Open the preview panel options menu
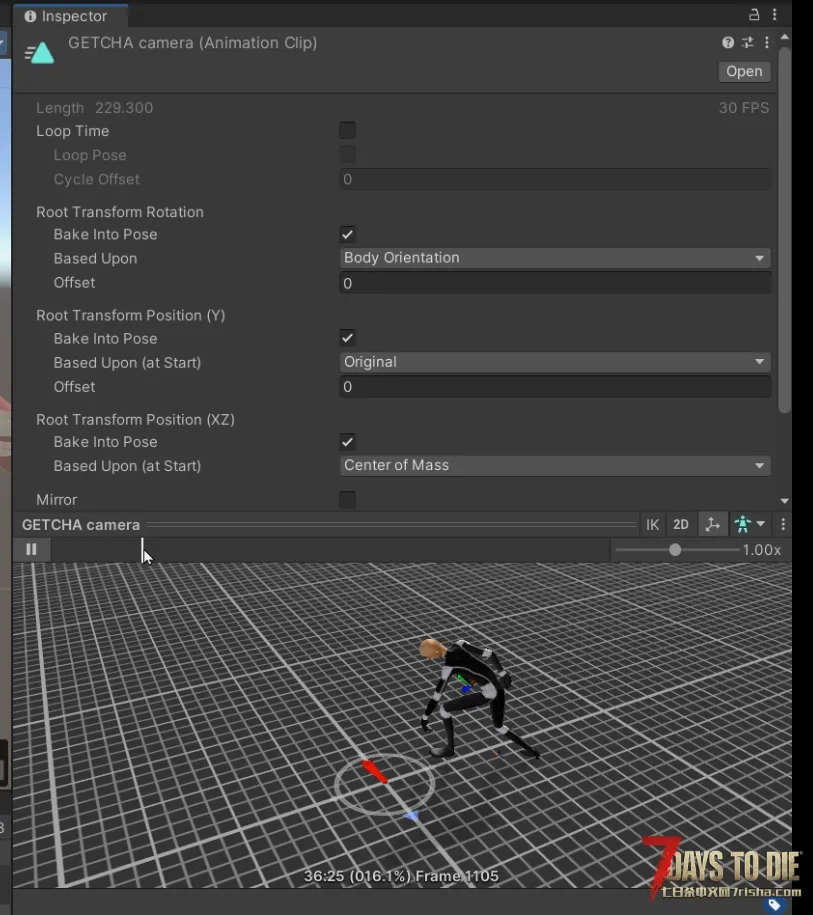Screen dimensions: 813x915 pos(783,524)
